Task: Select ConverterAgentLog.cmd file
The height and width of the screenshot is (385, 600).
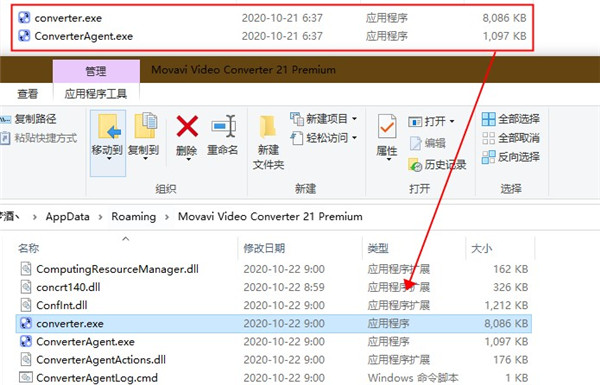Action: (x=274, y=378)
